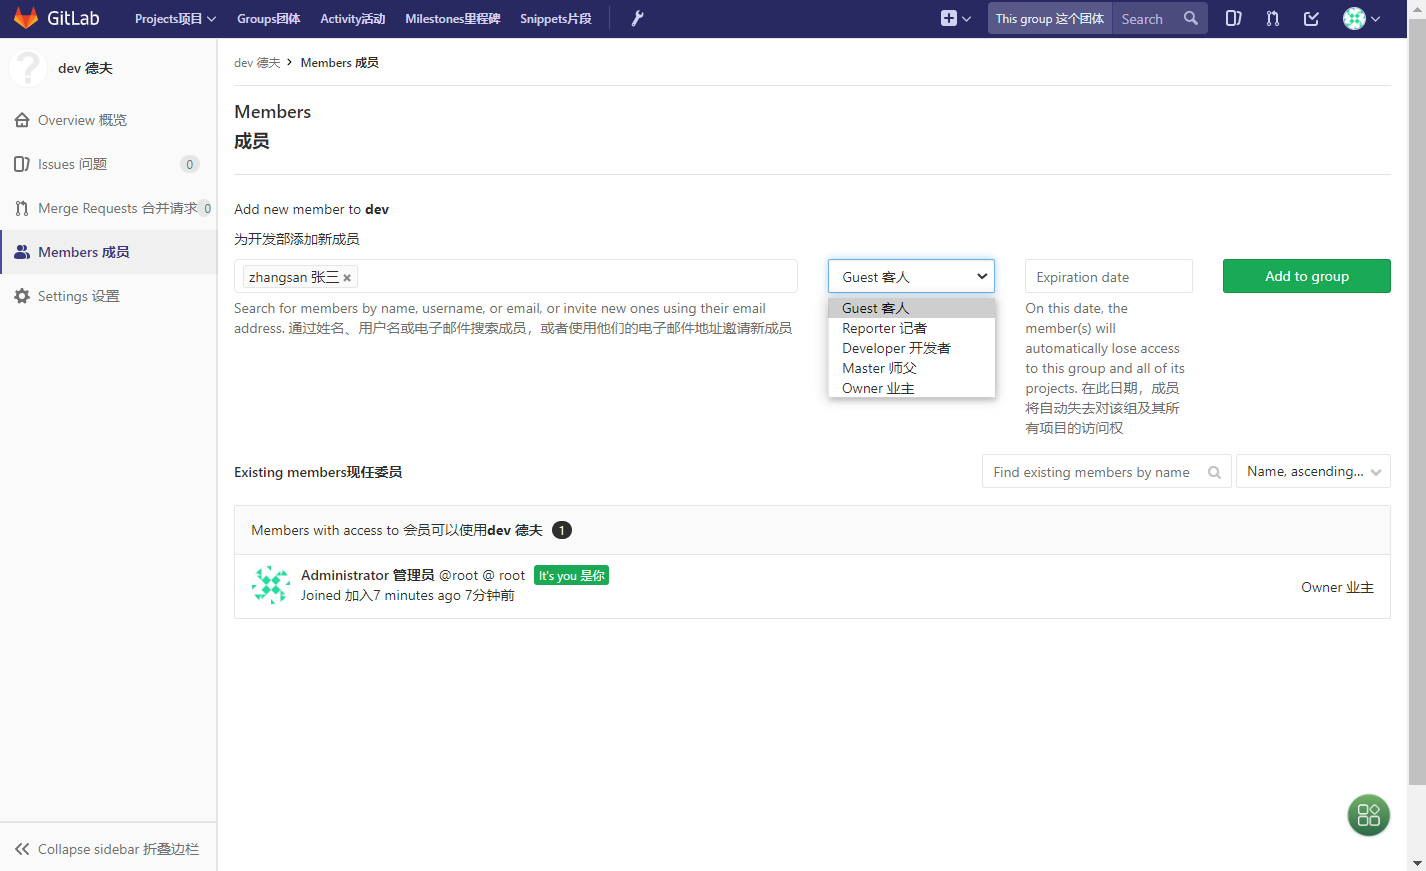Go to Issues in sidebar
The height and width of the screenshot is (871, 1426).
point(108,164)
